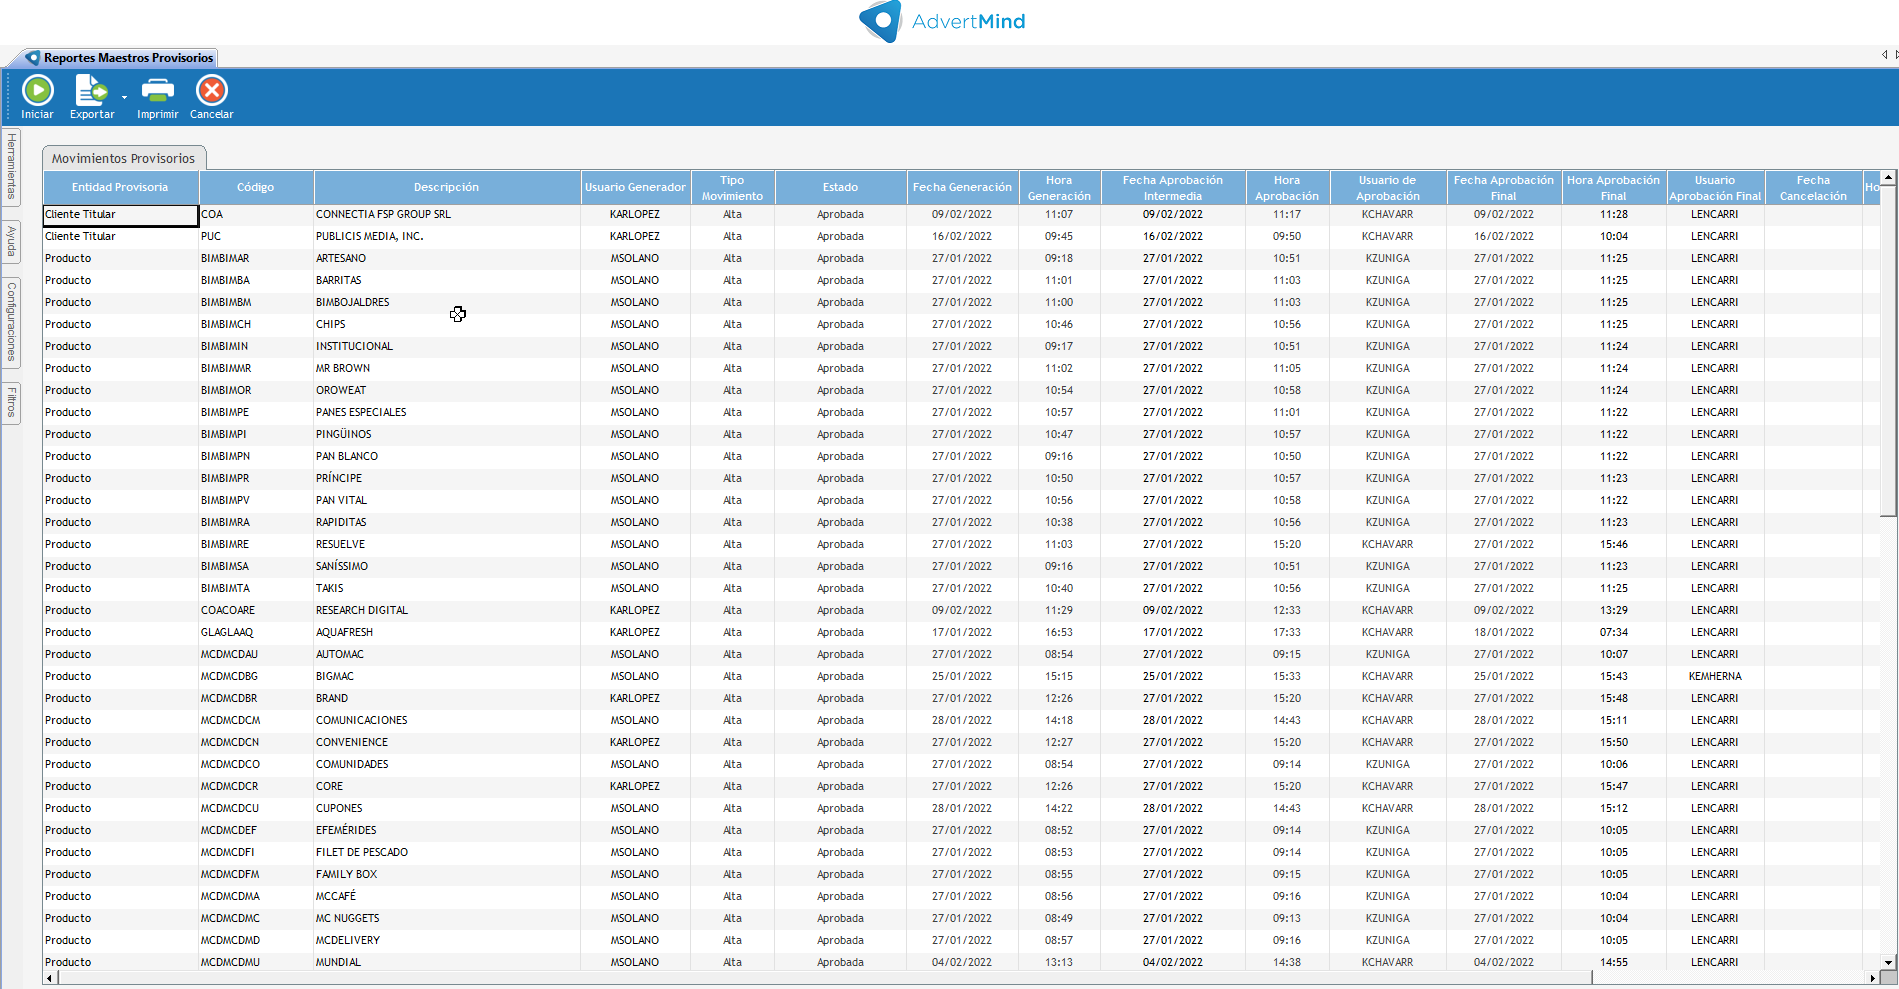
Task: Click the Iniciar play icon
Action: tap(38, 91)
